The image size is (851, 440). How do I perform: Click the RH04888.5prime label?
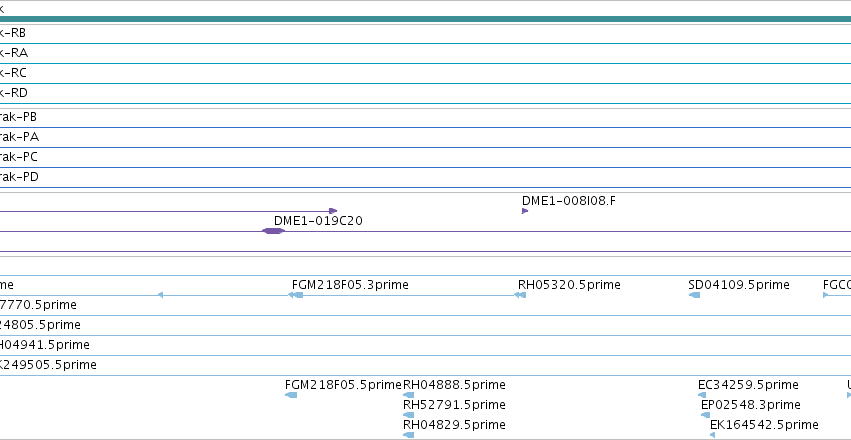[454, 385]
